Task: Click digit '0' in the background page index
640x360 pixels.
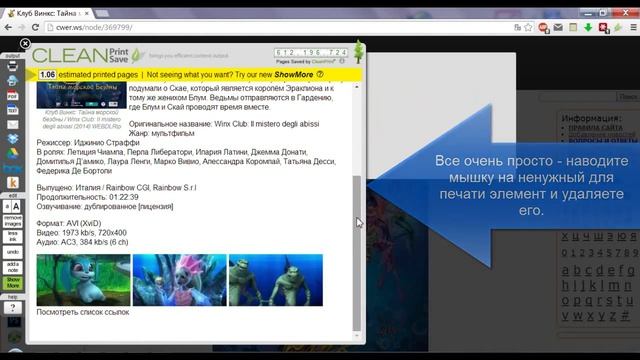Action: (x=564, y=253)
